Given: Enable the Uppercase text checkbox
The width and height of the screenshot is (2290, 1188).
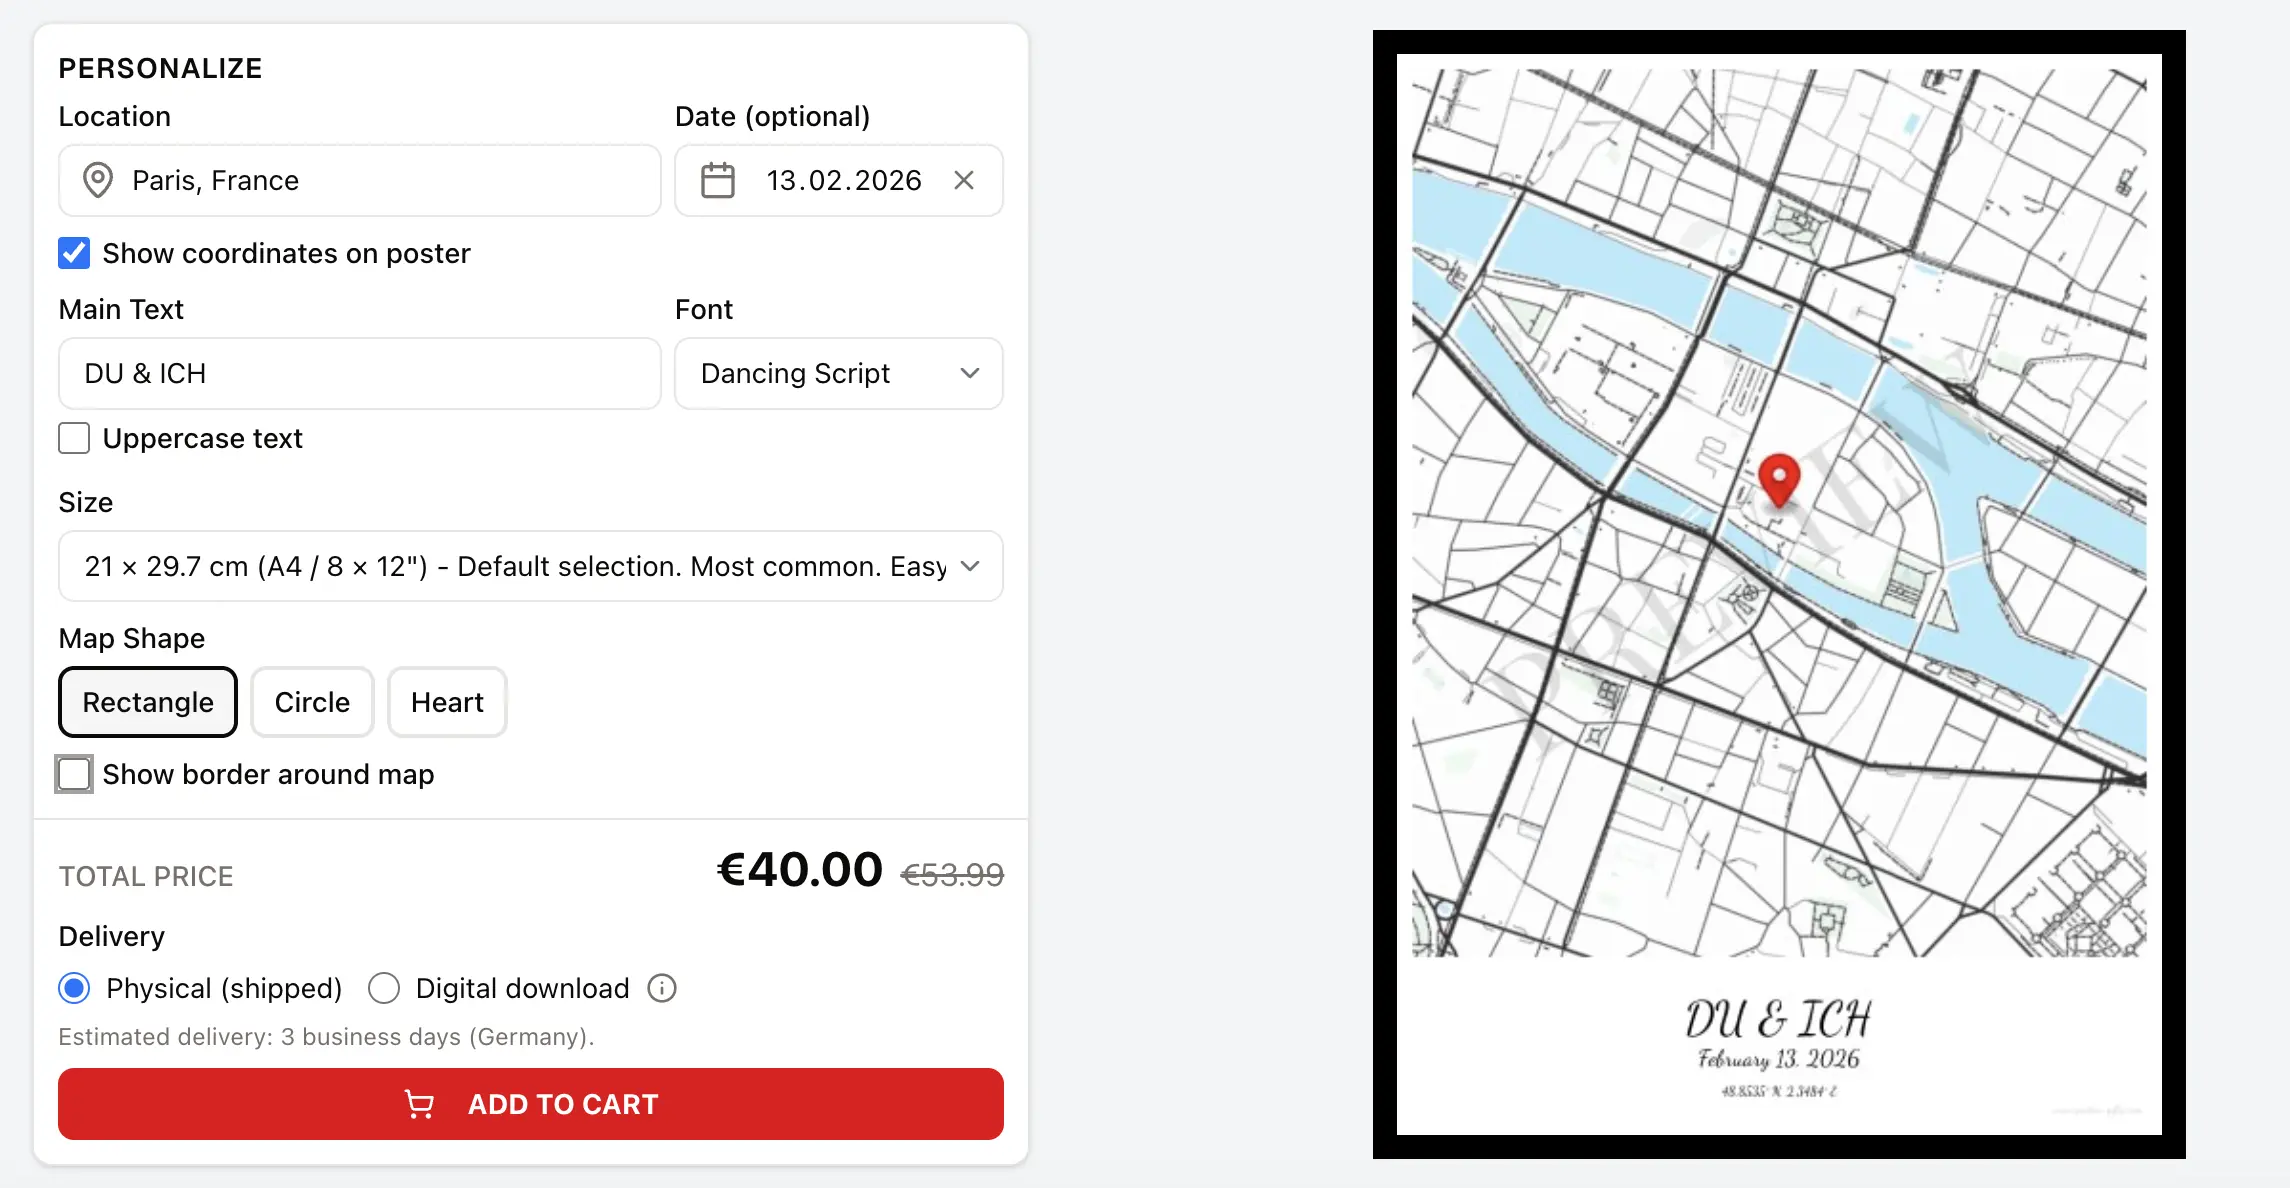Looking at the screenshot, I should [x=74, y=438].
